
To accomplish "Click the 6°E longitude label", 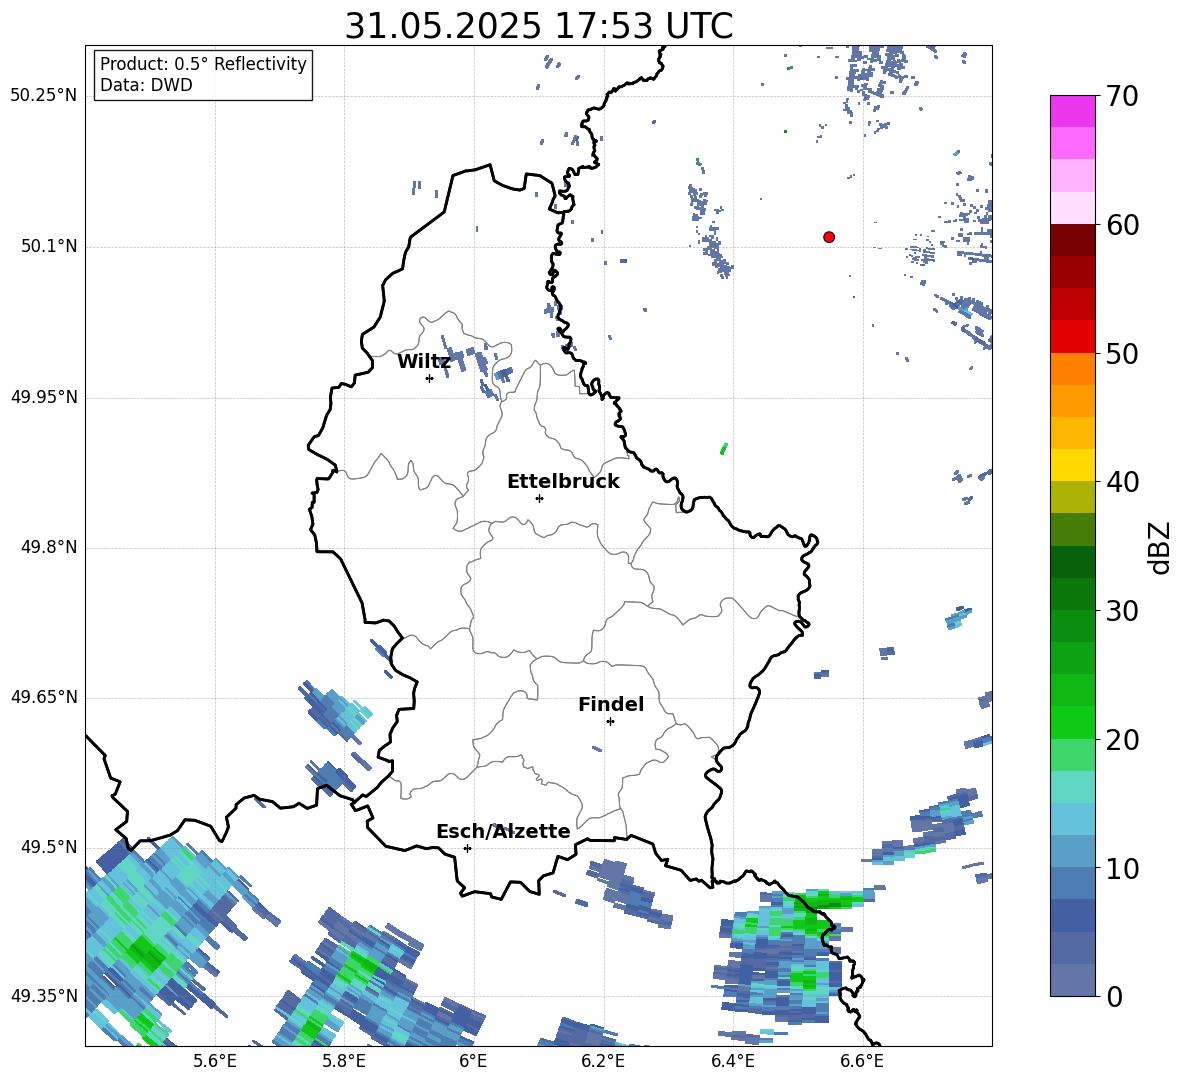I will pos(473,1061).
